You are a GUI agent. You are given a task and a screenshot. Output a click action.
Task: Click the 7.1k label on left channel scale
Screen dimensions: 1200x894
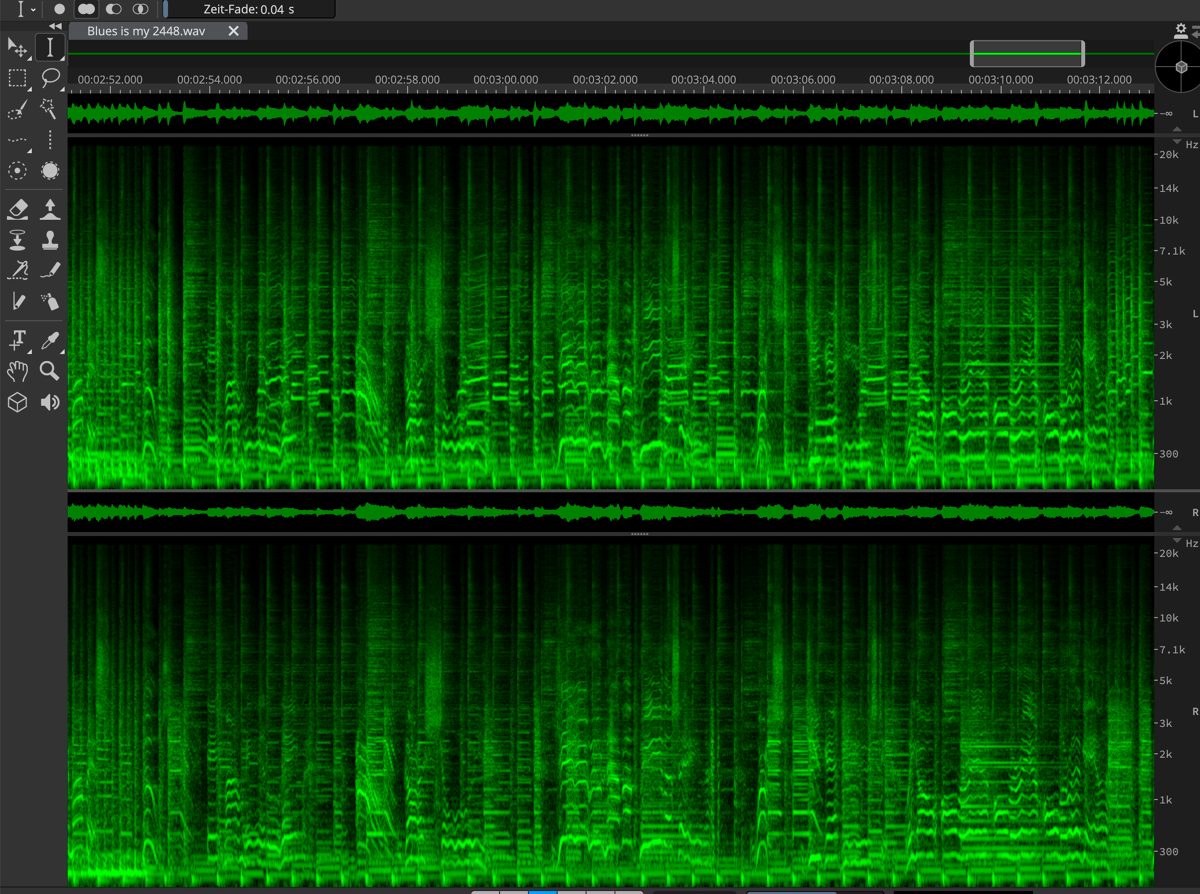tap(1170, 251)
